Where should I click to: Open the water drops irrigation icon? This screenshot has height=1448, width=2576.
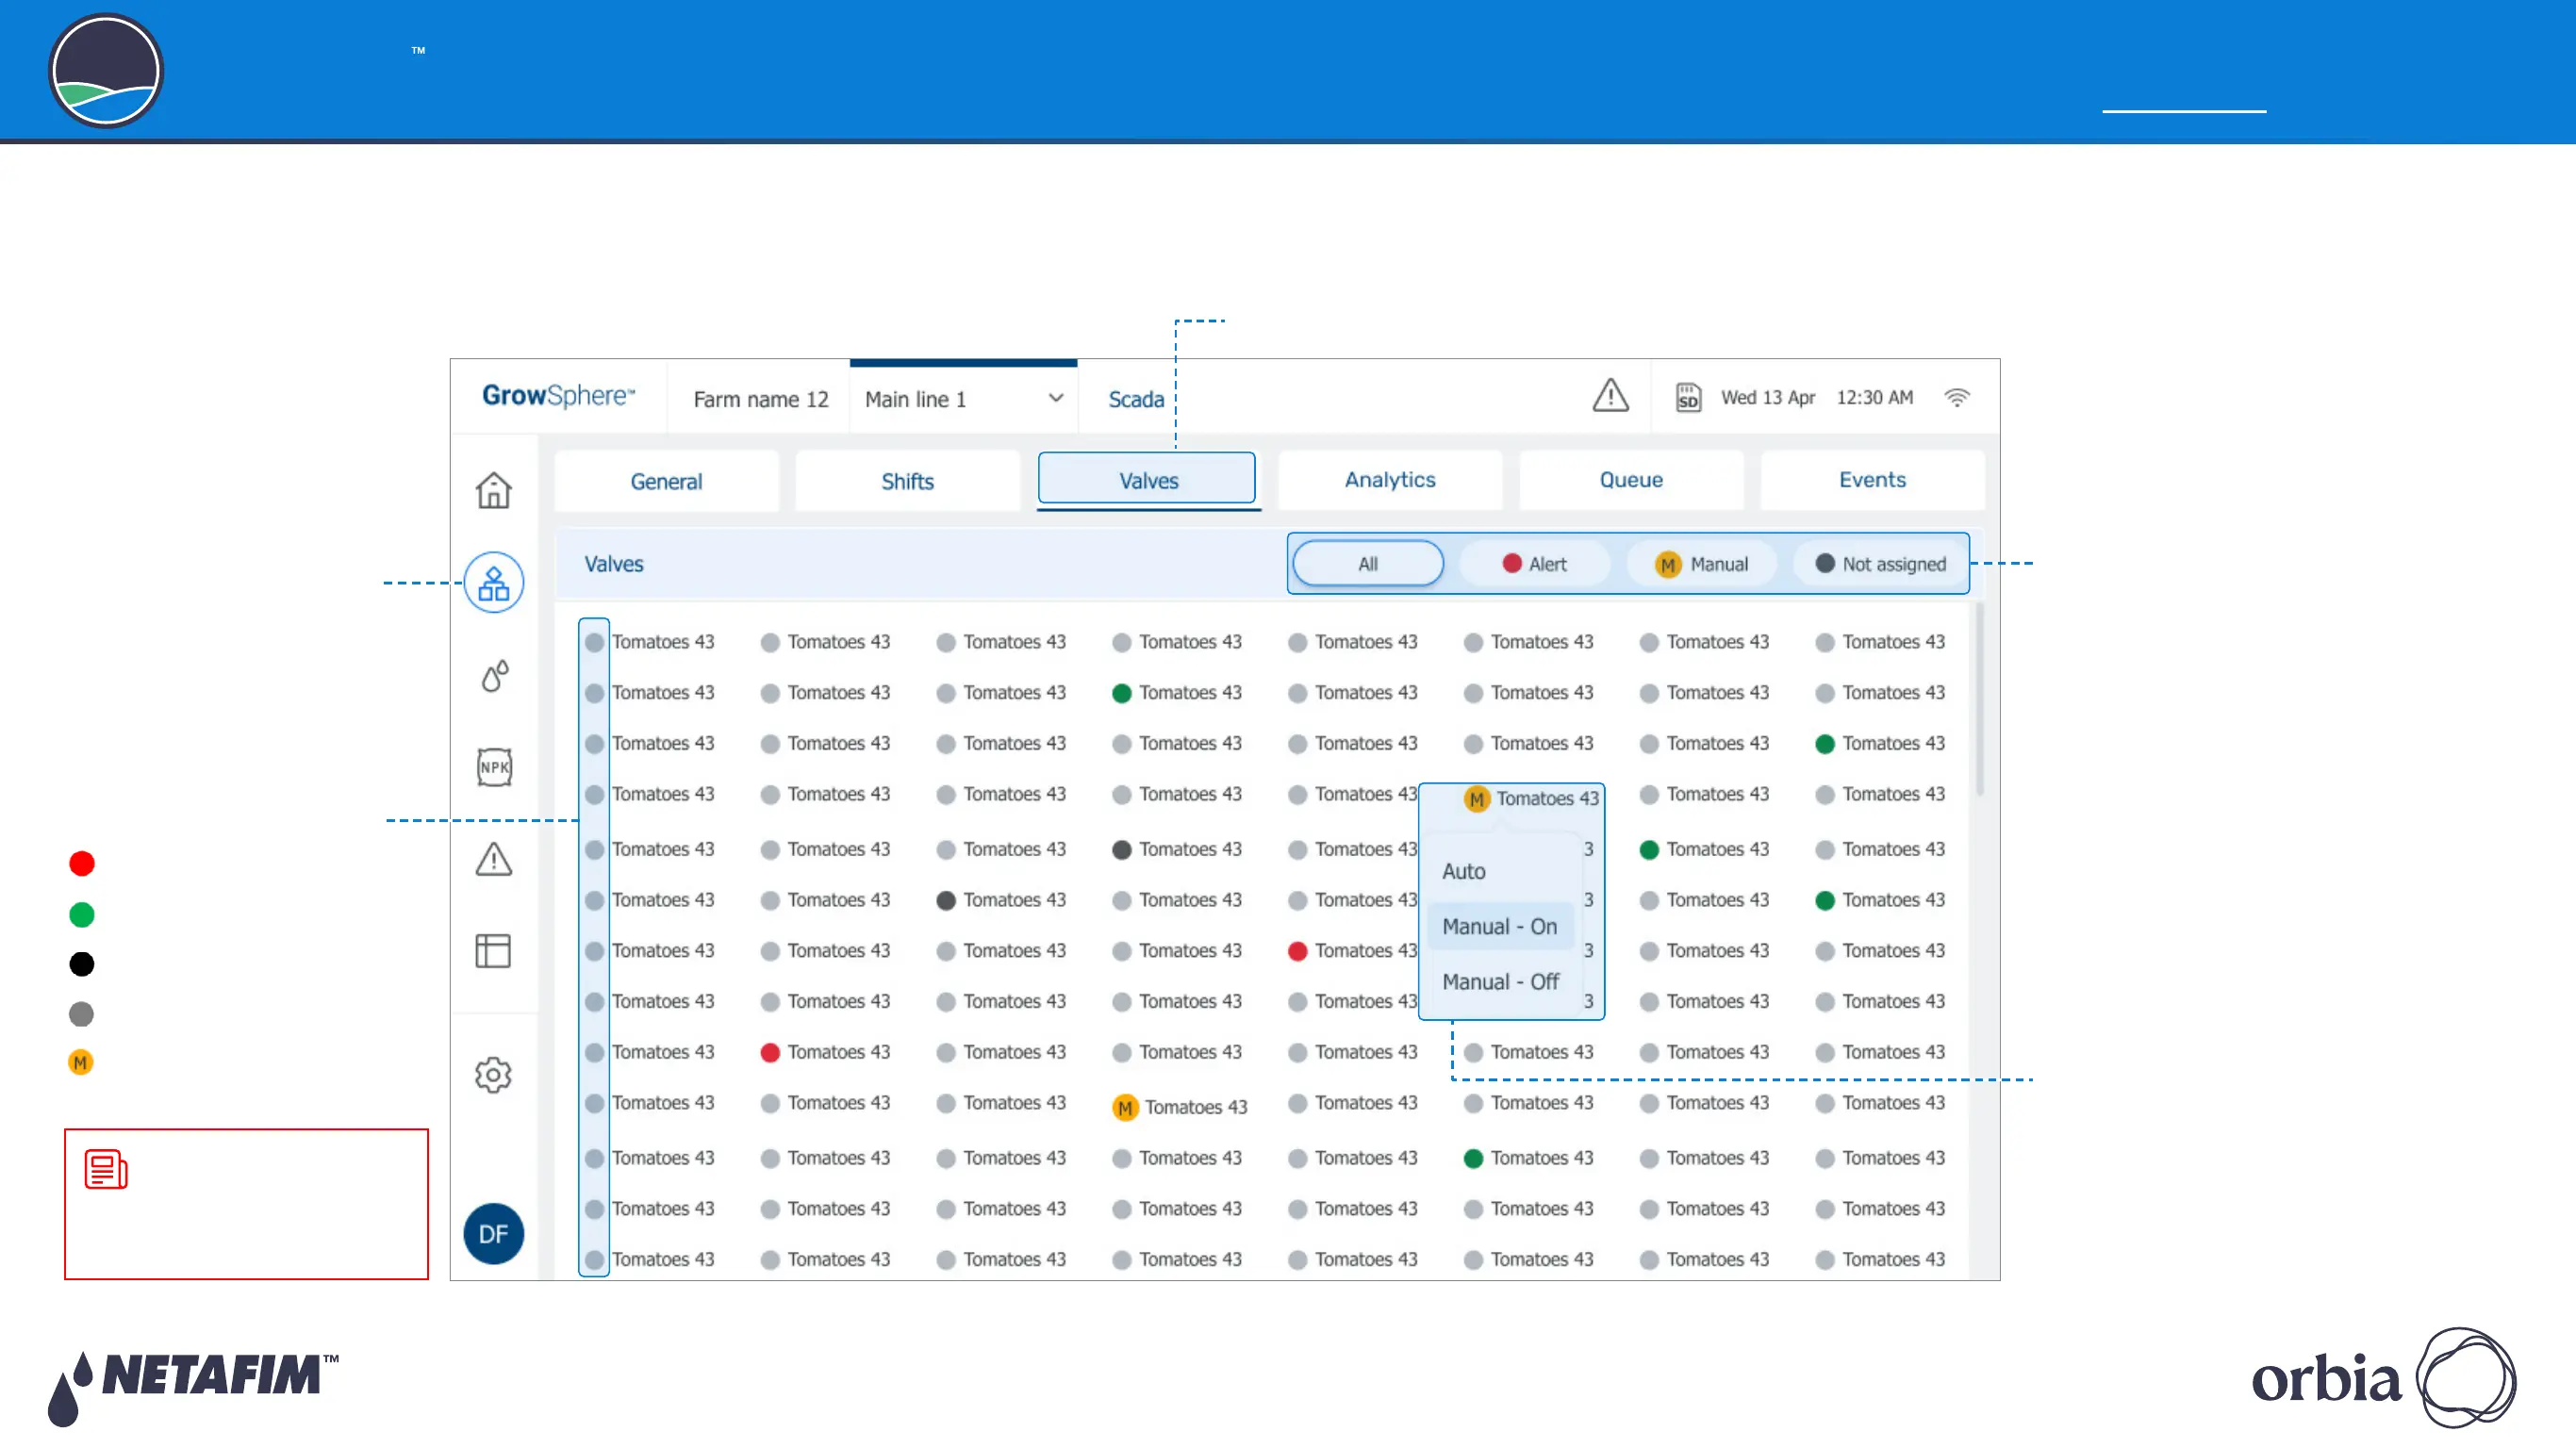(x=494, y=676)
